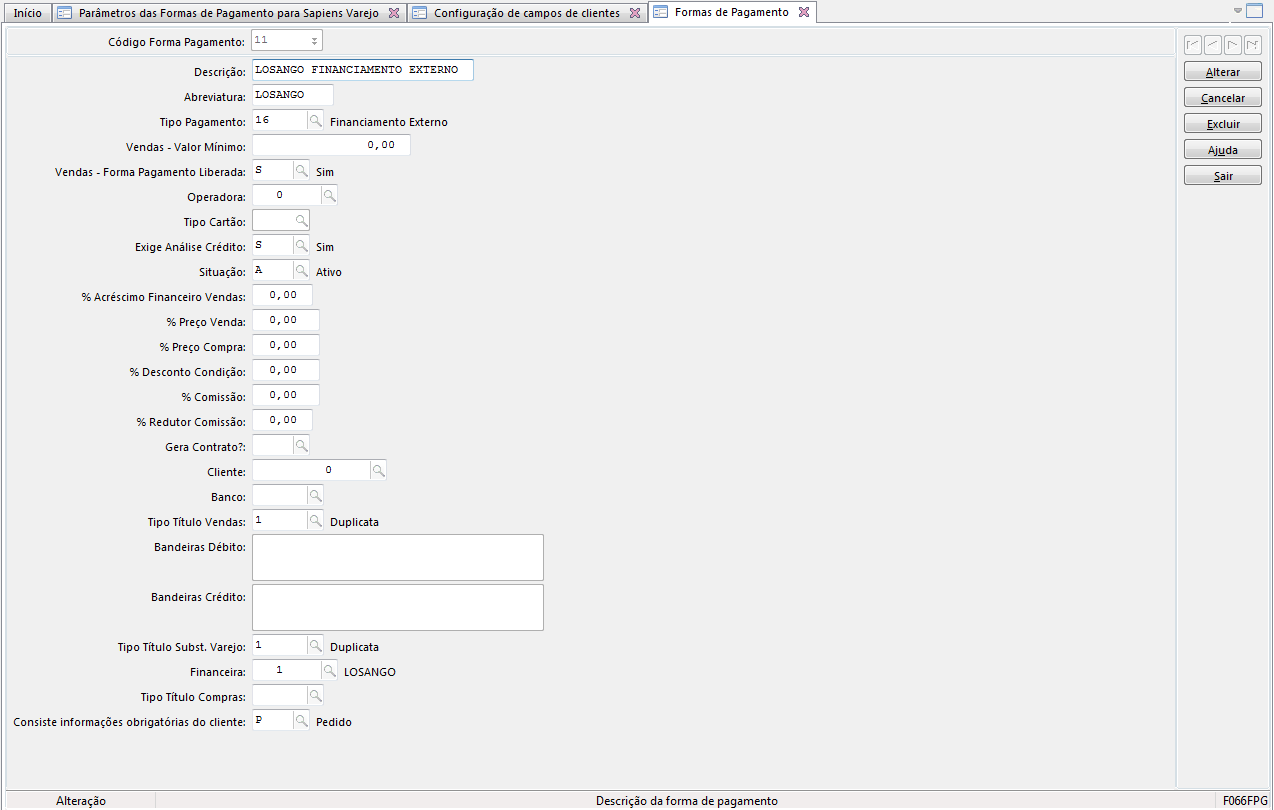Click the Excluir button
1274x810 pixels.
(x=1223, y=124)
